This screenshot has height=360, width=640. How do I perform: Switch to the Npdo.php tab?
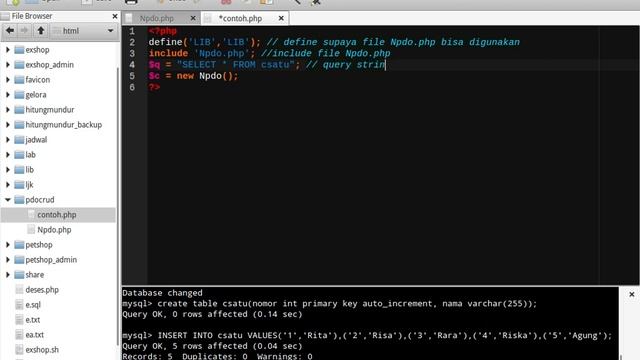click(157, 18)
